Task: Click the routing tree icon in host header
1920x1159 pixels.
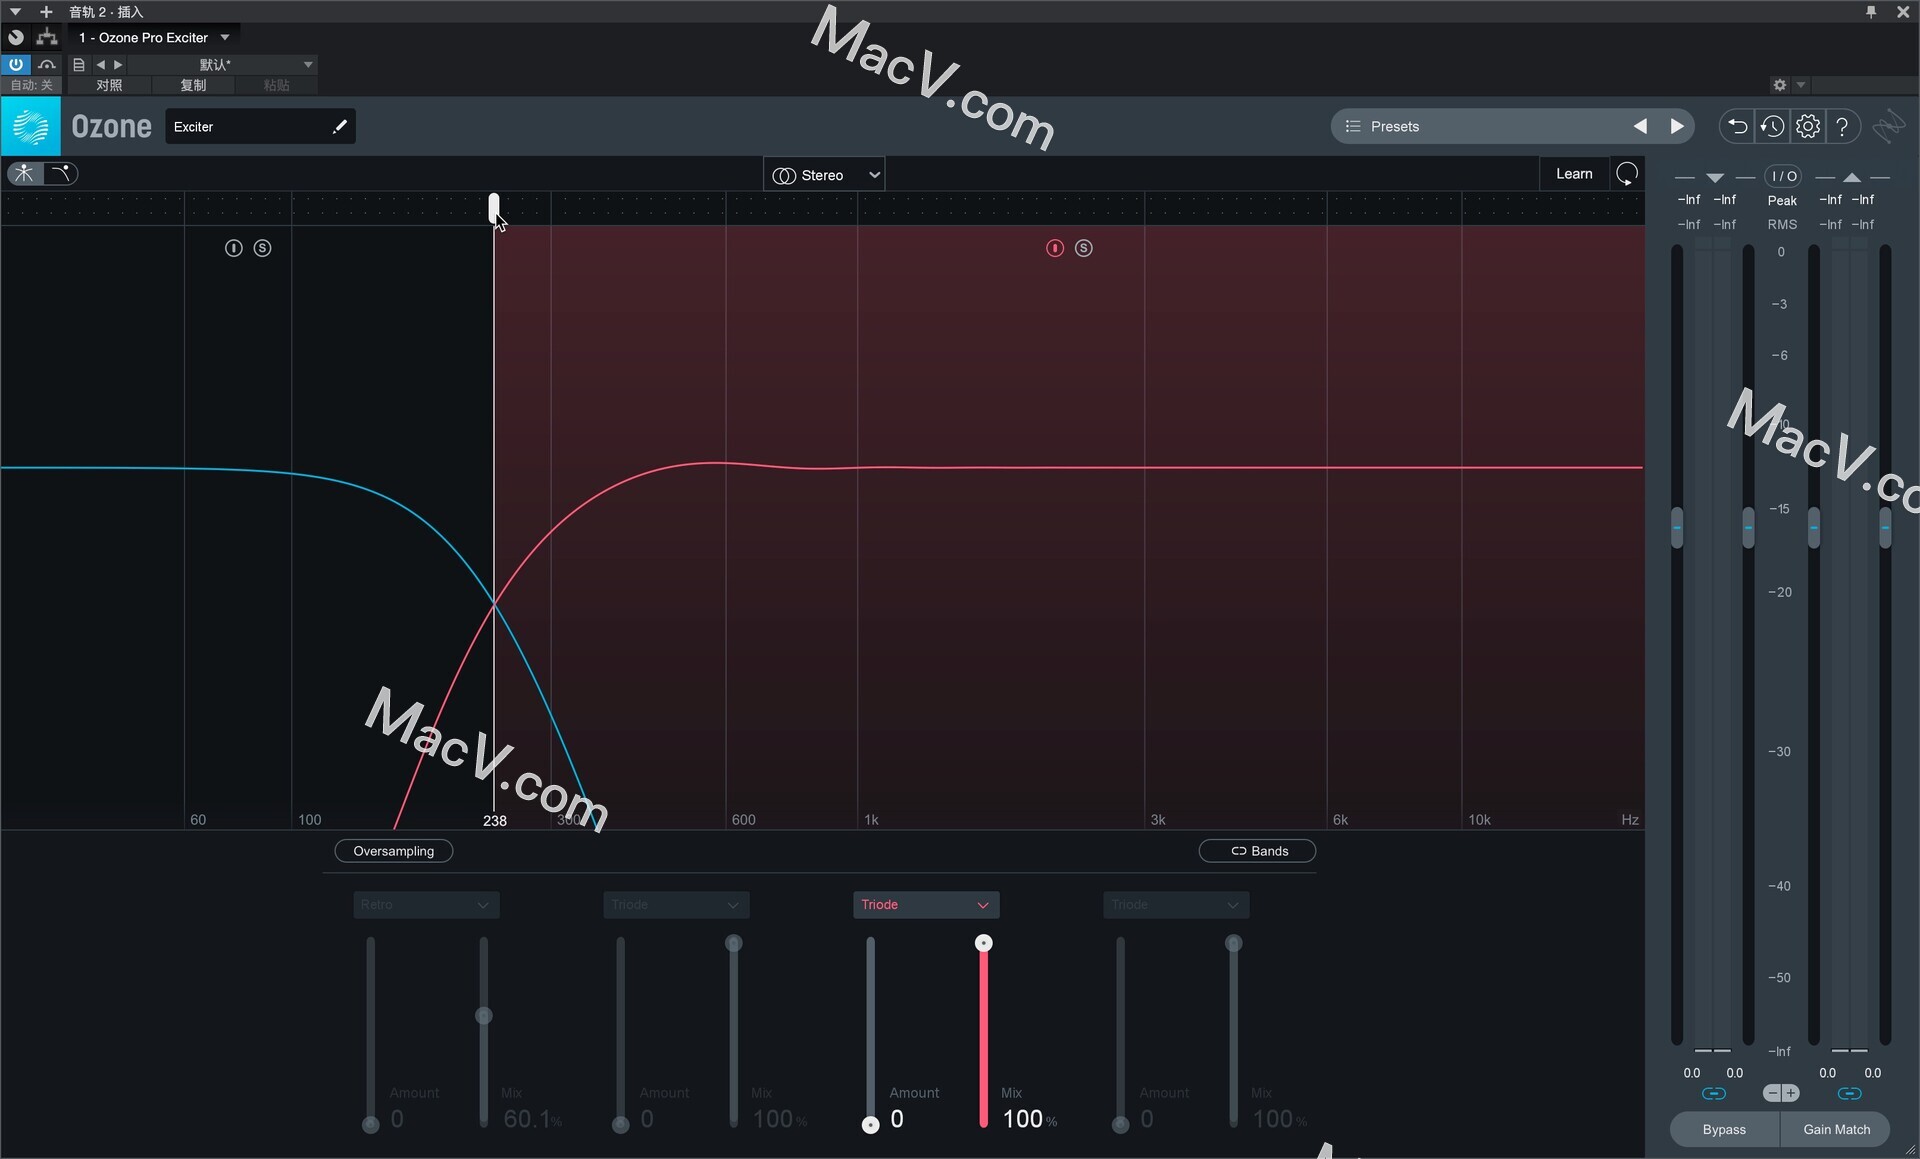Action: pyautogui.click(x=46, y=37)
